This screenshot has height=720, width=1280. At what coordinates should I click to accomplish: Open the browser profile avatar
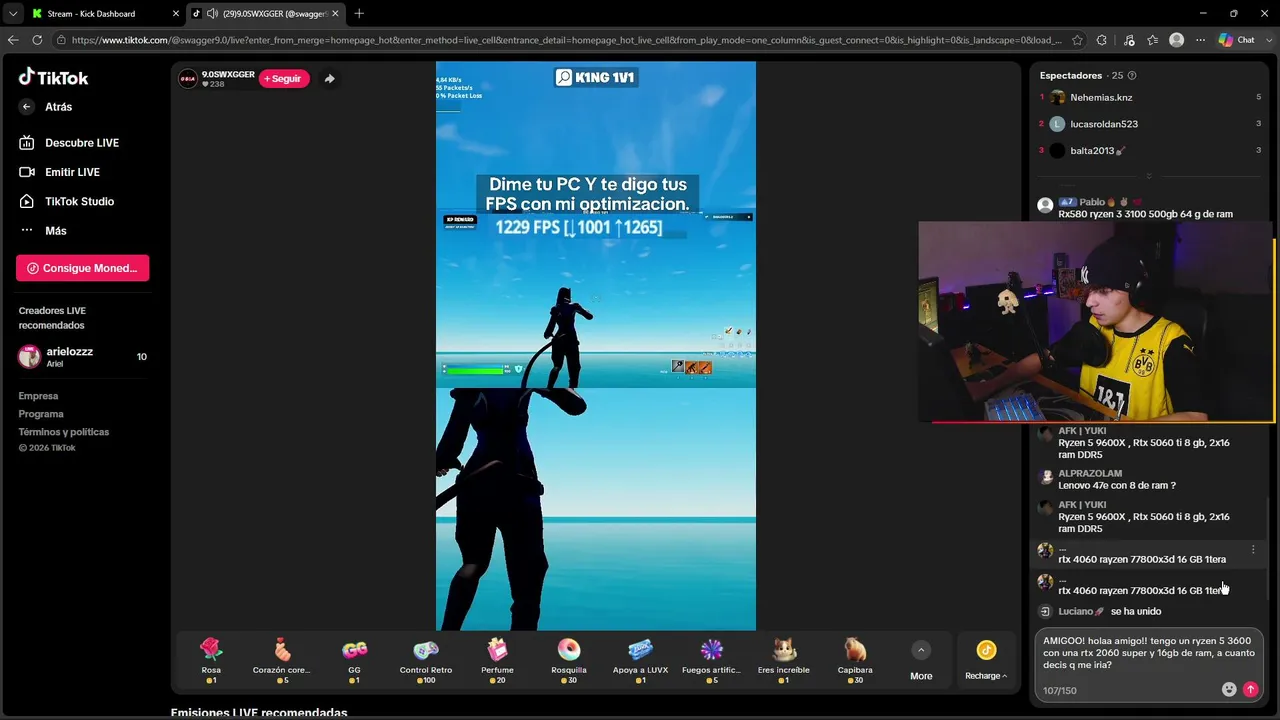pyautogui.click(x=1177, y=40)
